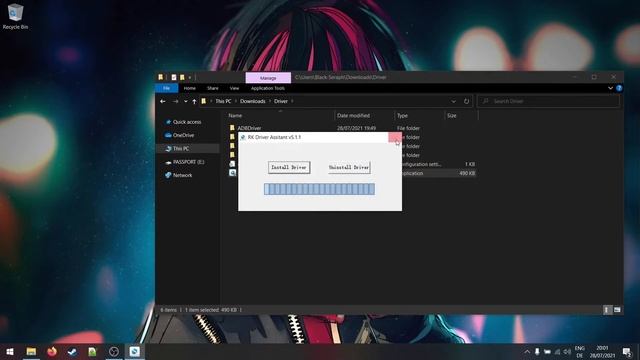Click Install Driver button

coord(289,167)
